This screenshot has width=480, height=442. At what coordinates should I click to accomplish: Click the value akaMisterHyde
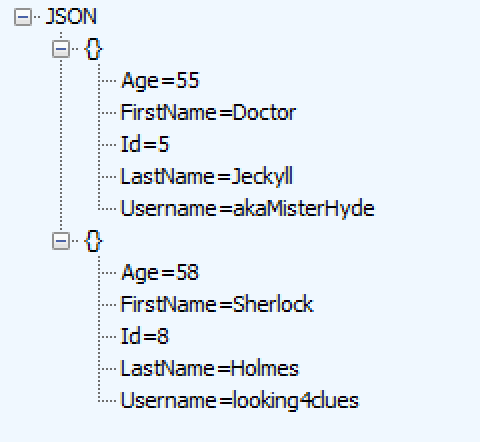tap(304, 209)
